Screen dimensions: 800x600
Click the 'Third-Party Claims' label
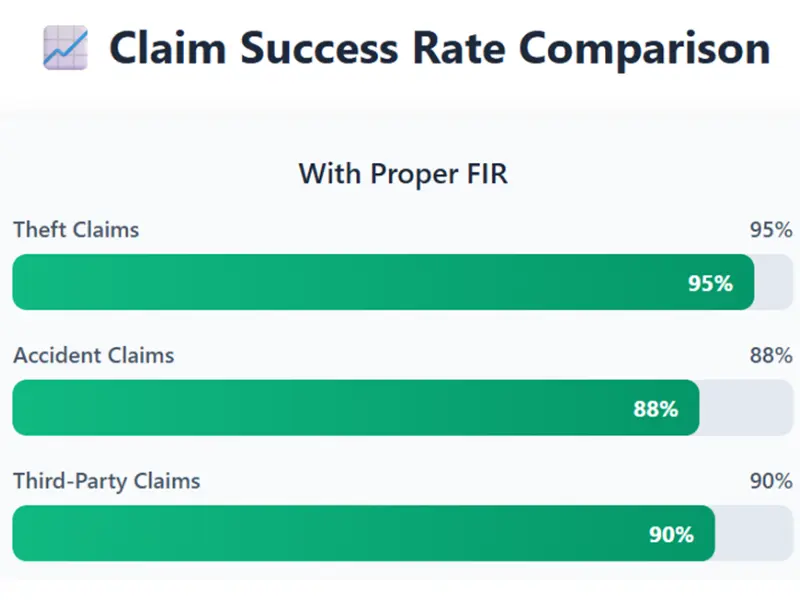point(106,481)
